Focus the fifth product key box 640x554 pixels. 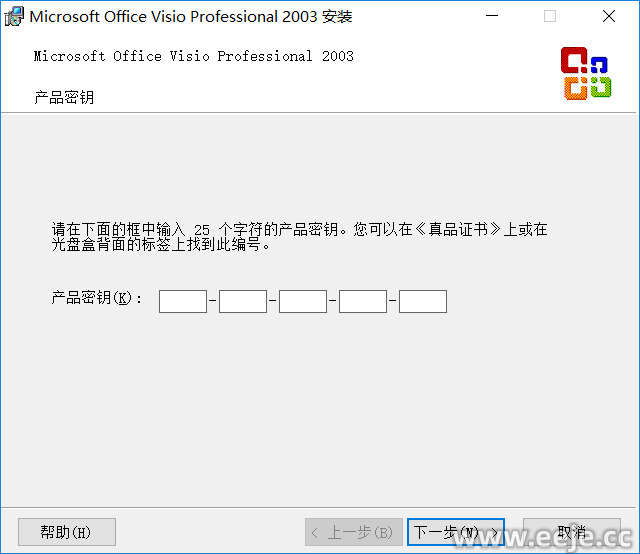pyautogui.click(x=423, y=301)
